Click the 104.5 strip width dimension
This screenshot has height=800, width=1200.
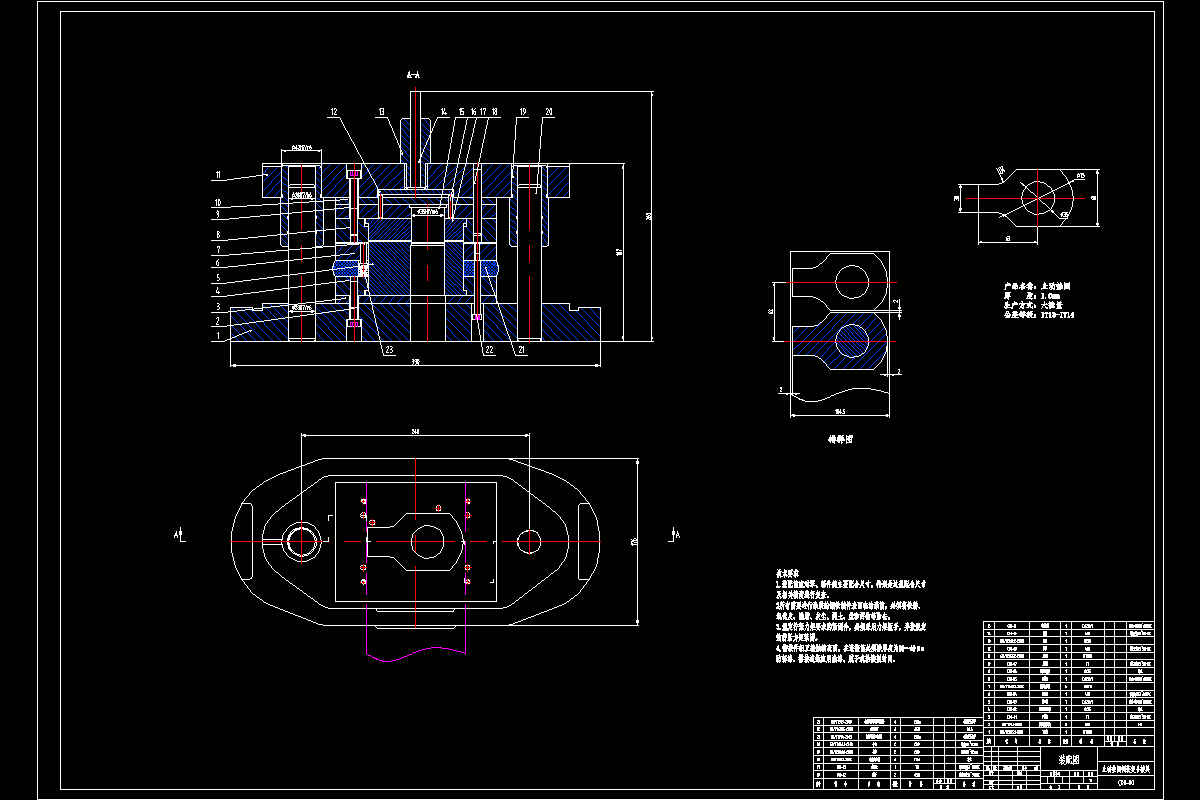pyautogui.click(x=839, y=411)
